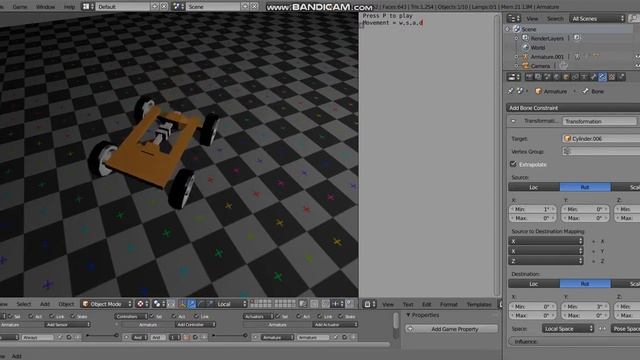Open the outliner editor type selector
This screenshot has width=640, height=360.
(513, 18)
